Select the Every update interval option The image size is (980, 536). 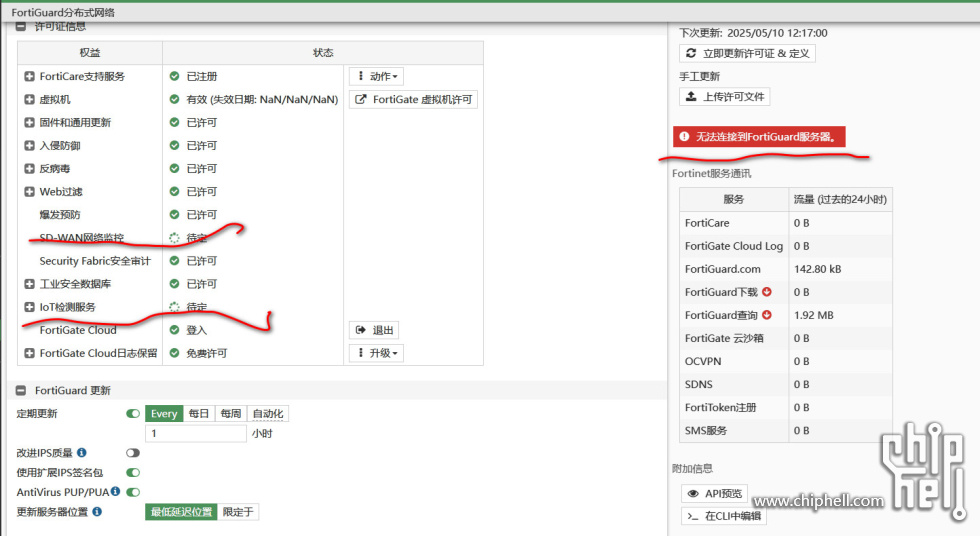164,414
